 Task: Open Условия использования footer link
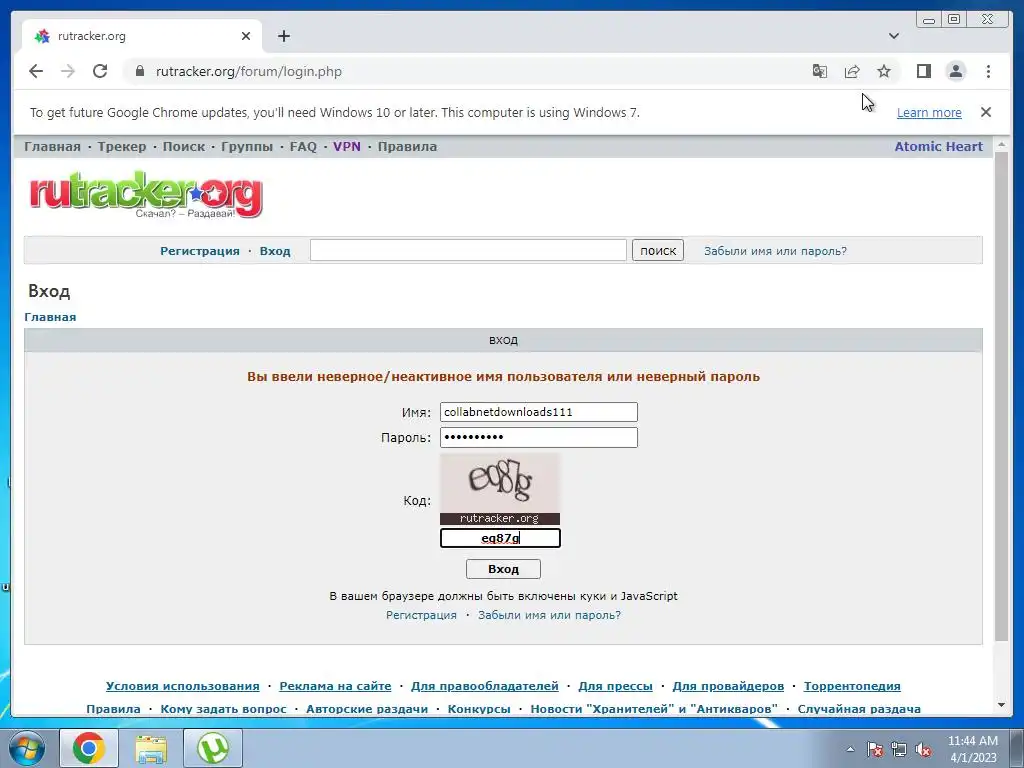click(x=183, y=686)
